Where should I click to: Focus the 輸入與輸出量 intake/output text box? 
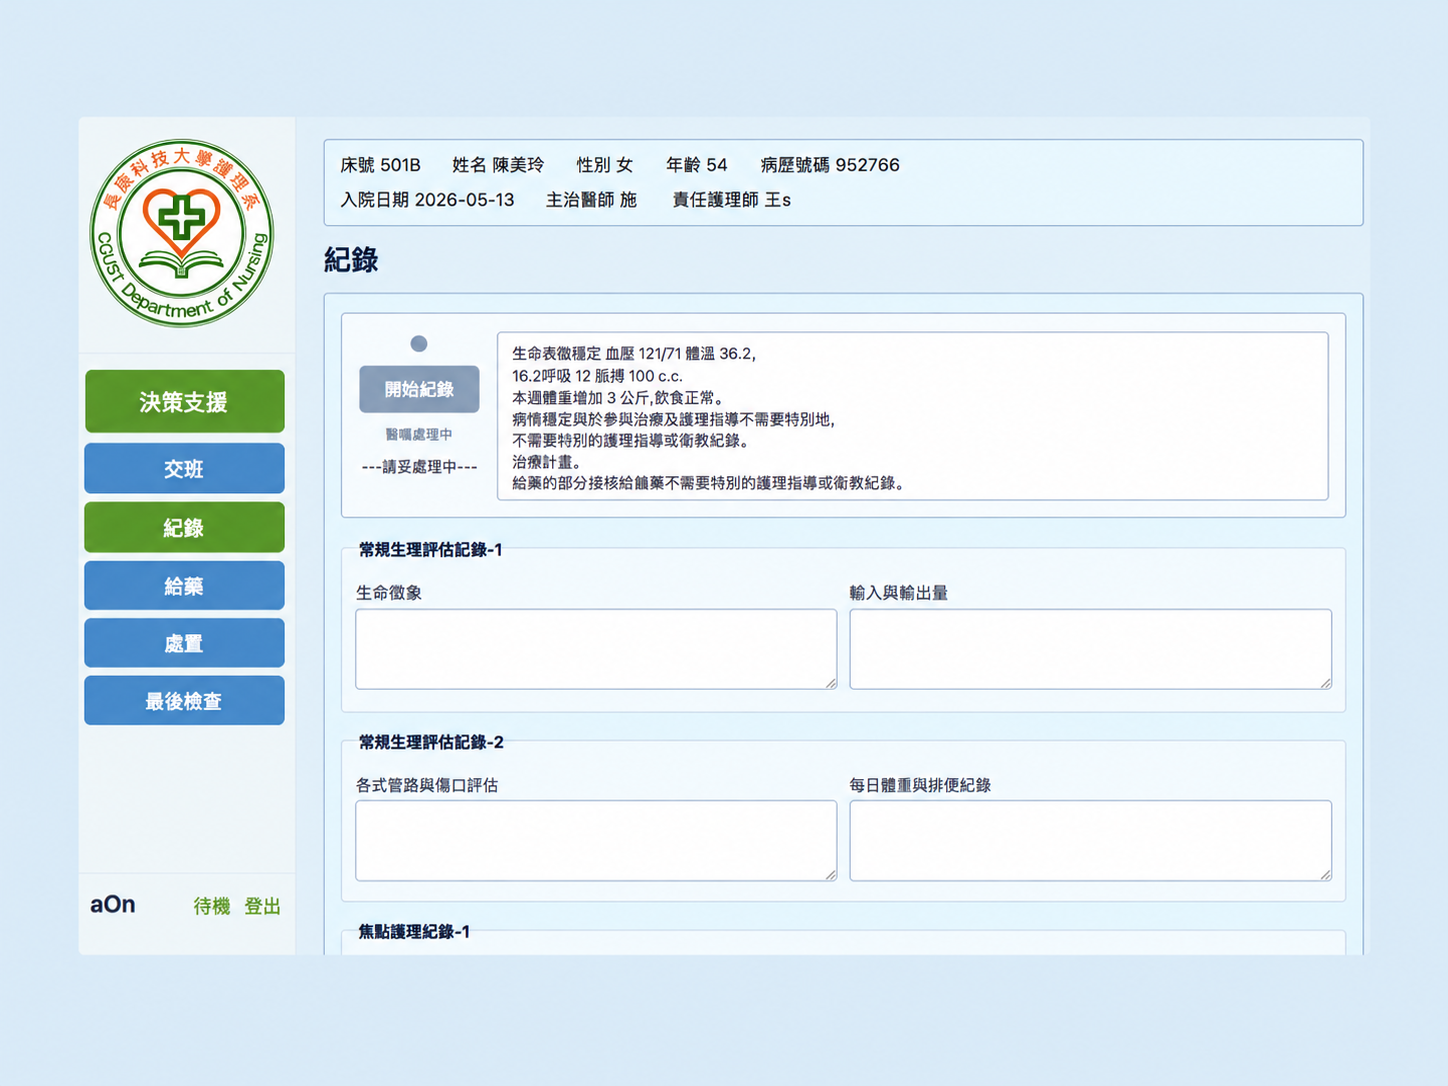(x=1091, y=649)
